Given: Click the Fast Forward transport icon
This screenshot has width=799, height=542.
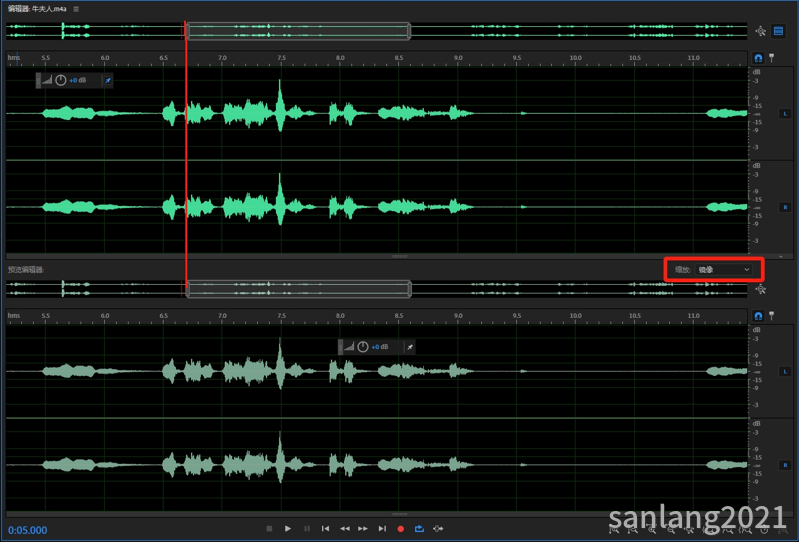Looking at the screenshot, I should 363,528.
